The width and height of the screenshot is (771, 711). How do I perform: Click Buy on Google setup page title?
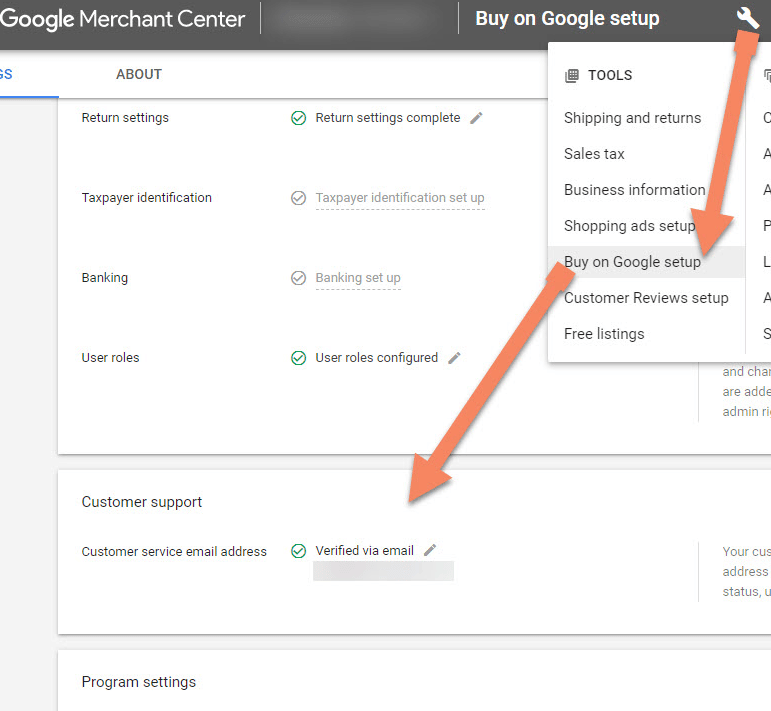567,19
